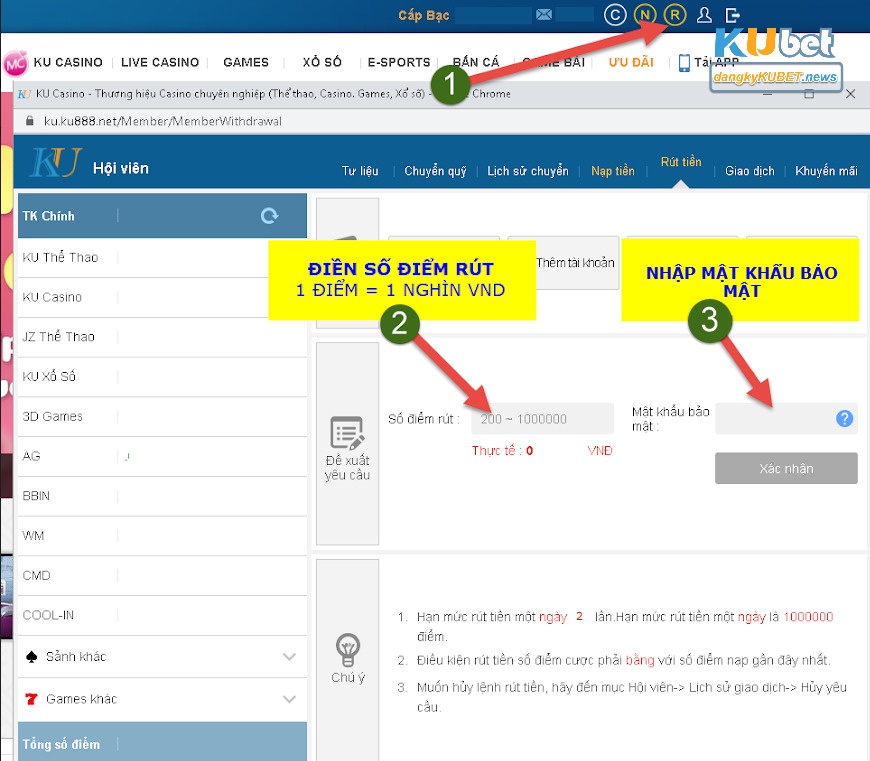The width and height of the screenshot is (870, 761).
Task: Click the logout icon in top bar
Action: tap(732, 15)
